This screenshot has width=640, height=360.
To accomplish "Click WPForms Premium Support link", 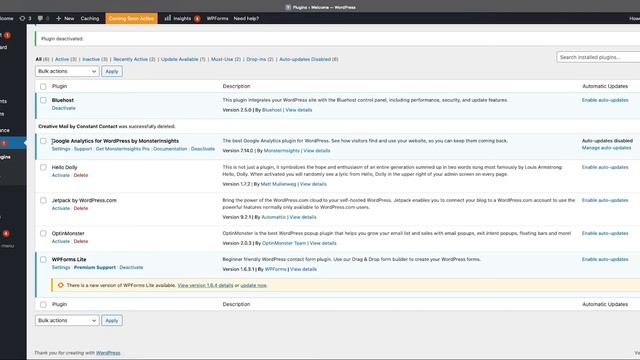I will (95, 268).
